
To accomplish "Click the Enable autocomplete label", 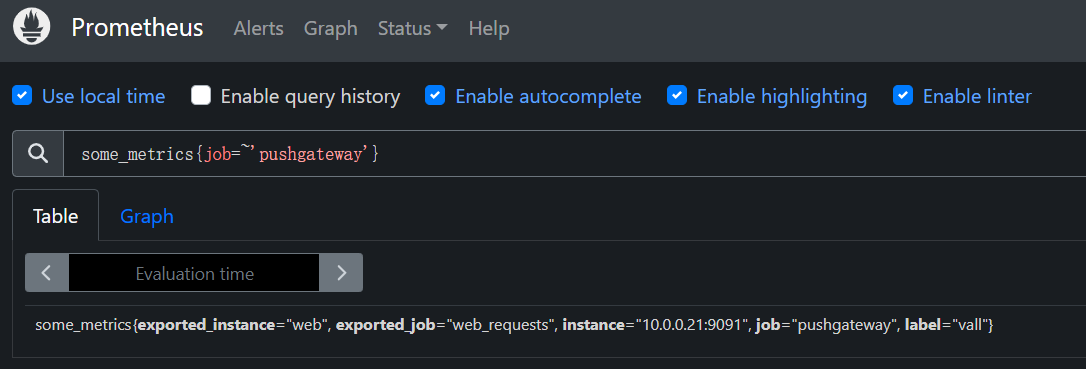I will pyautogui.click(x=549, y=96).
